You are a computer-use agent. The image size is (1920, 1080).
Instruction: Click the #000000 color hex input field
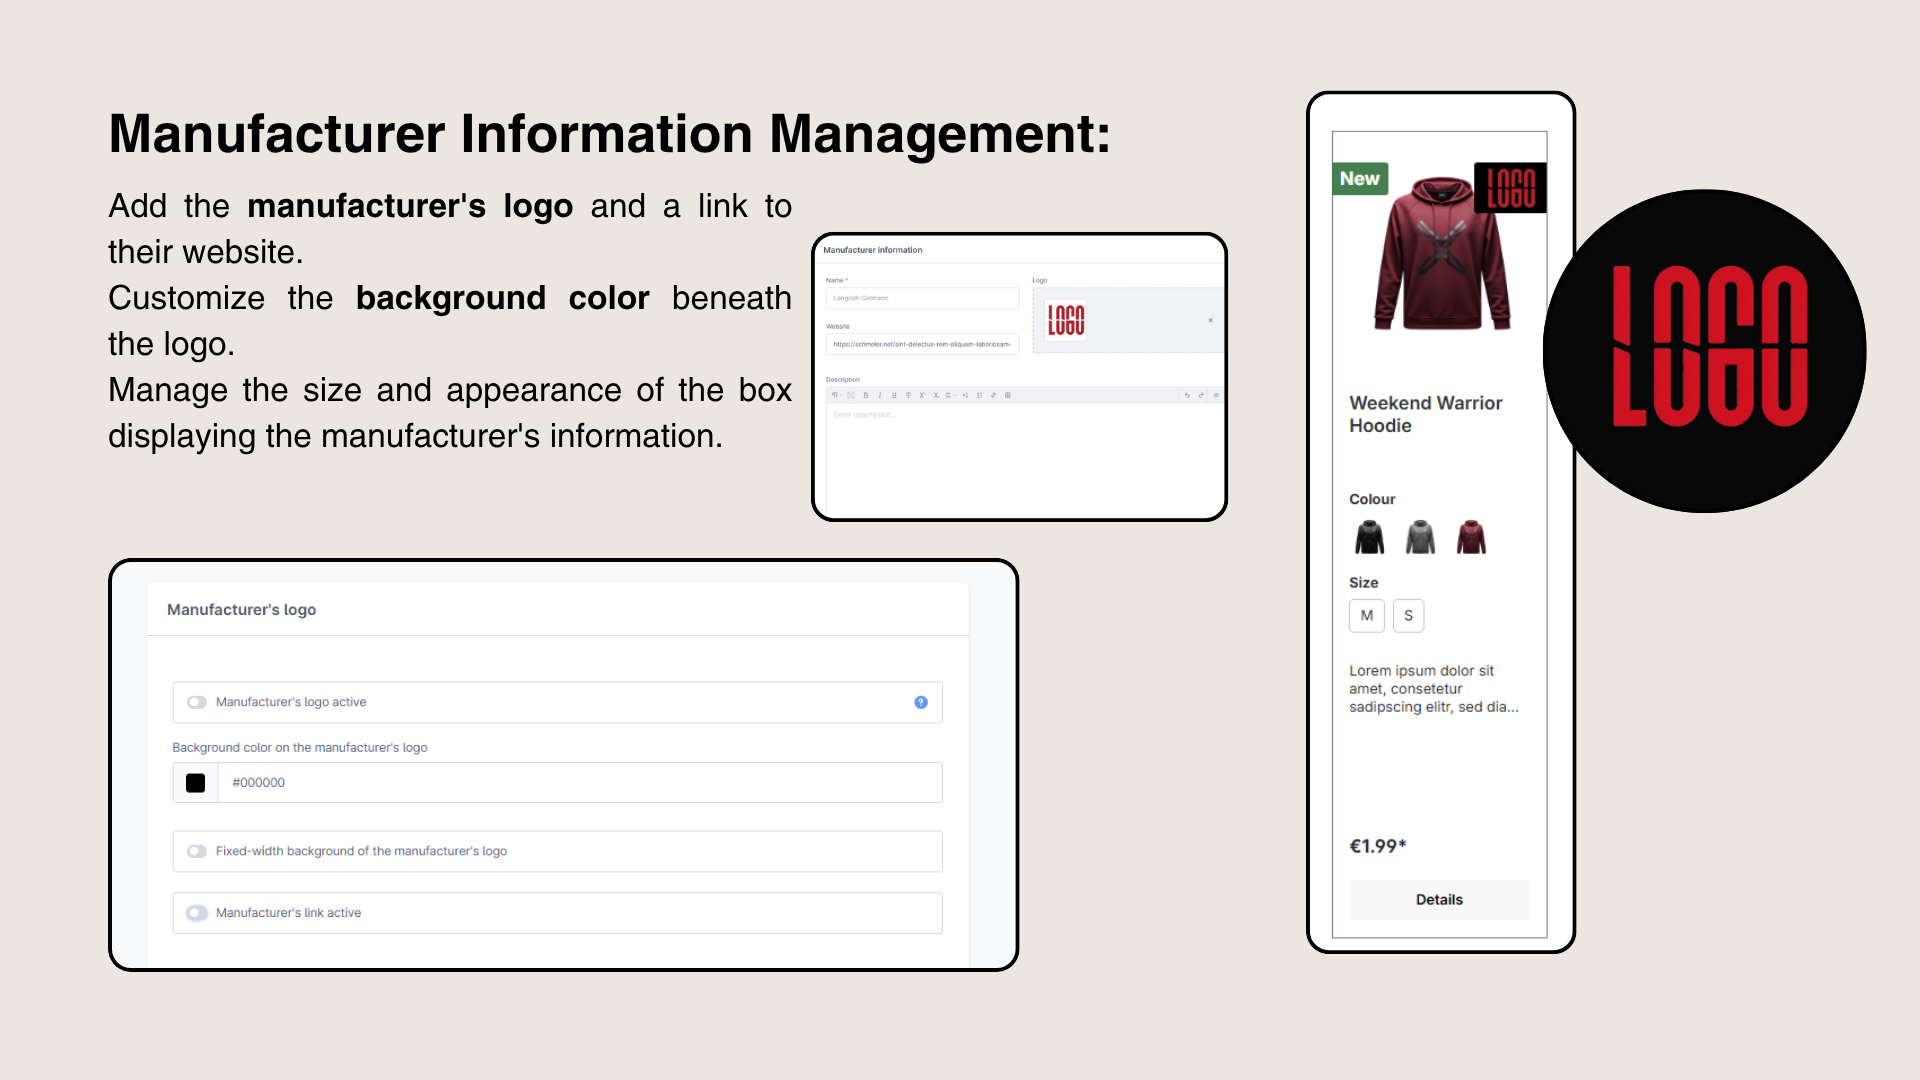coord(580,783)
